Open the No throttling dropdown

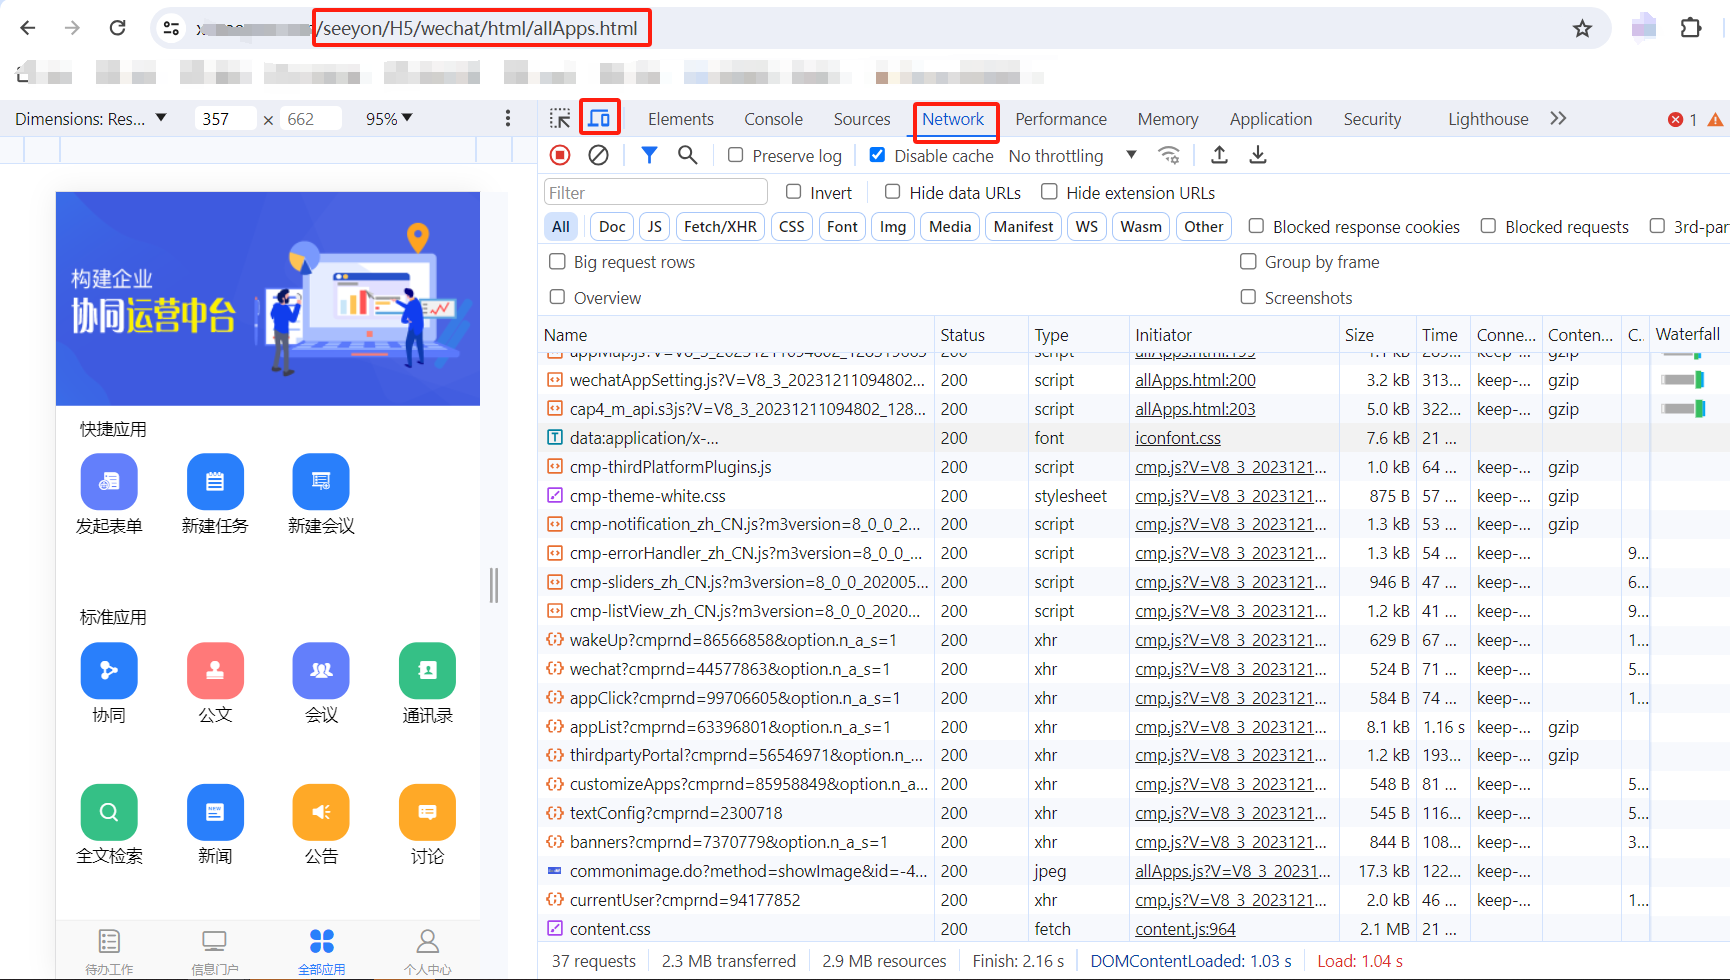click(1072, 156)
